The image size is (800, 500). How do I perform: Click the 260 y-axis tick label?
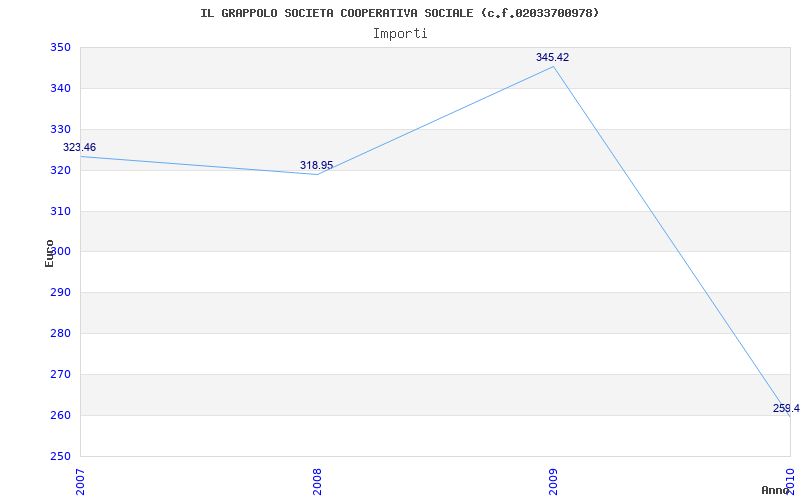coord(60,415)
